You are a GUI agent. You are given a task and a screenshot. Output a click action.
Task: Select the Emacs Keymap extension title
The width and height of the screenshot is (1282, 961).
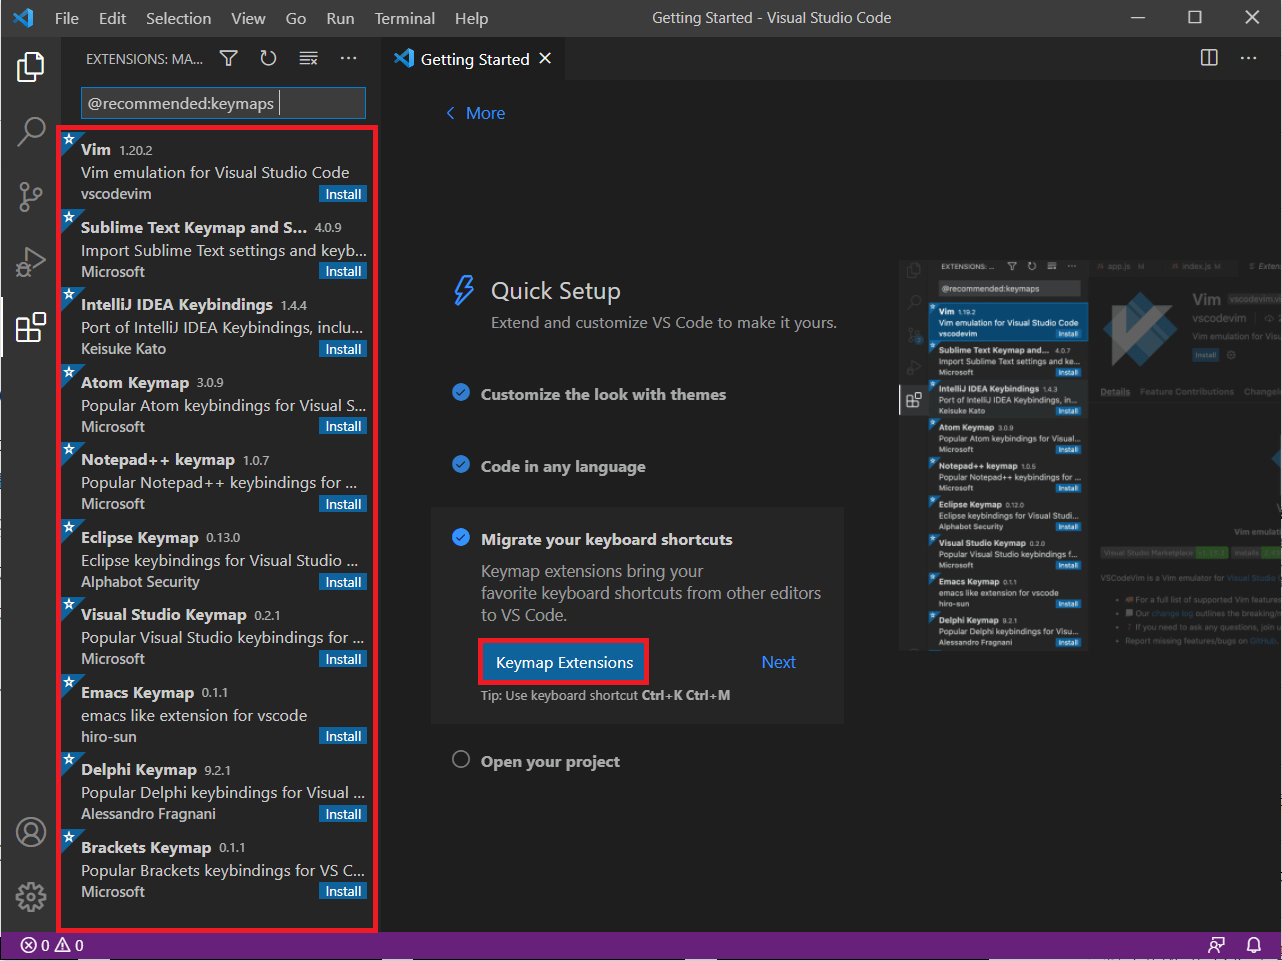click(x=137, y=692)
